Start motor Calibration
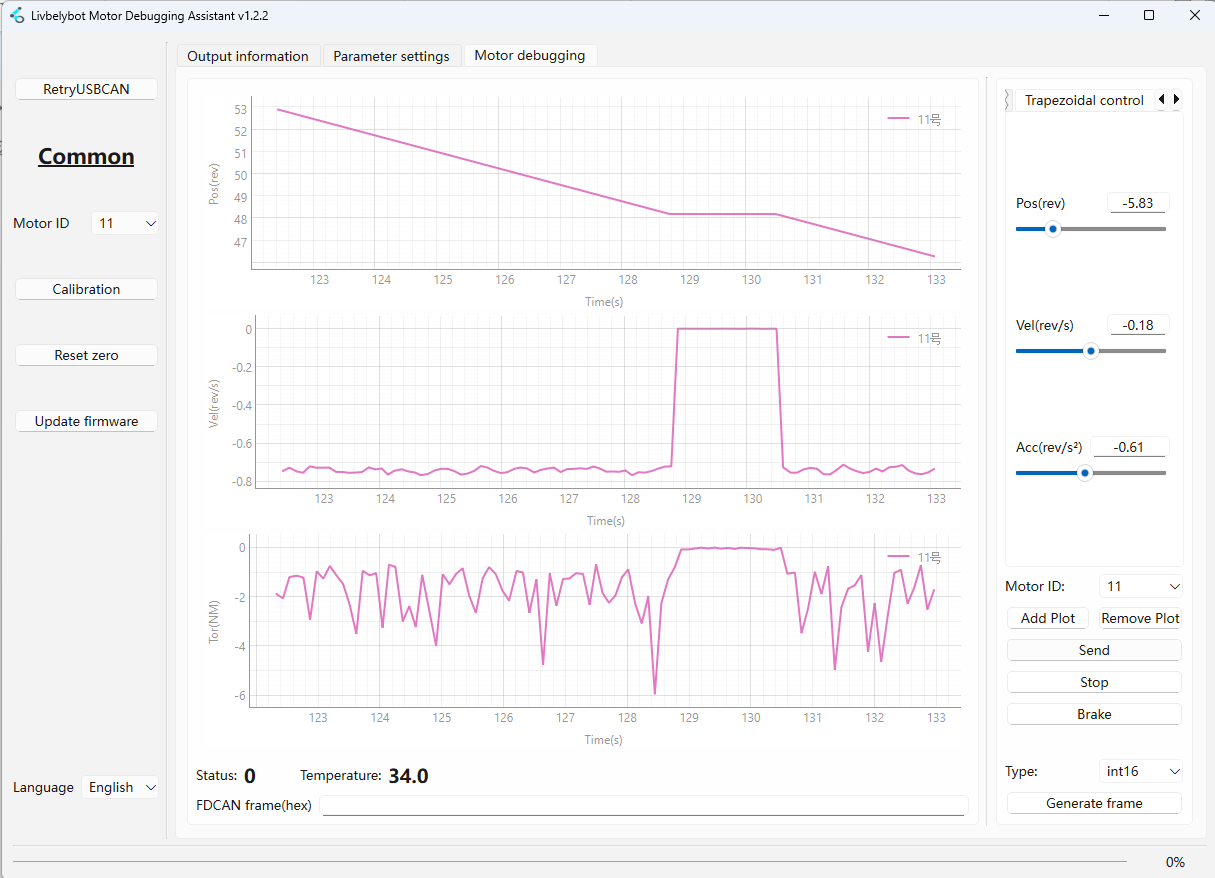Image resolution: width=1215 pixels, height=878 pixels. click(86, 289)
